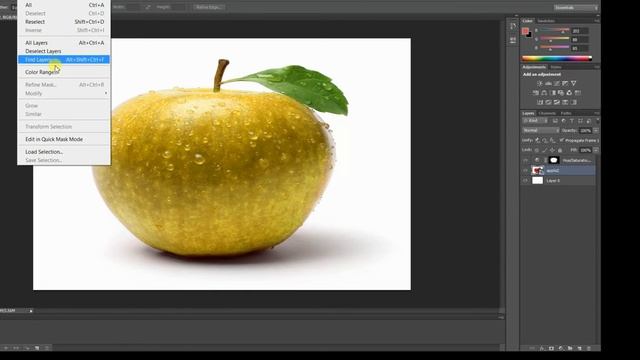Open the Normal blend mode dropdown
Viewport: 640px width, 360px height.
coord(541,131)
